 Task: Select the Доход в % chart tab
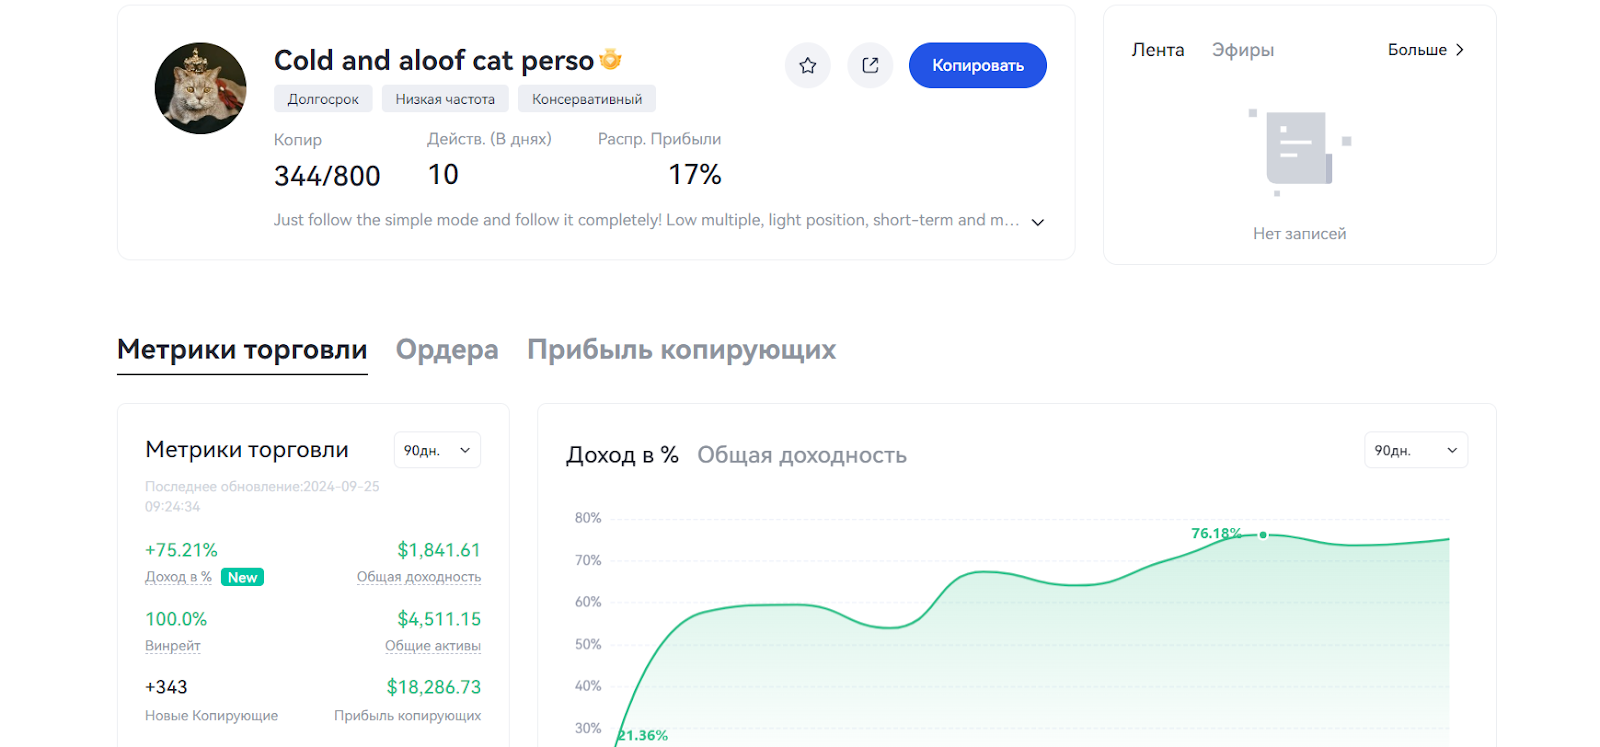622,456
